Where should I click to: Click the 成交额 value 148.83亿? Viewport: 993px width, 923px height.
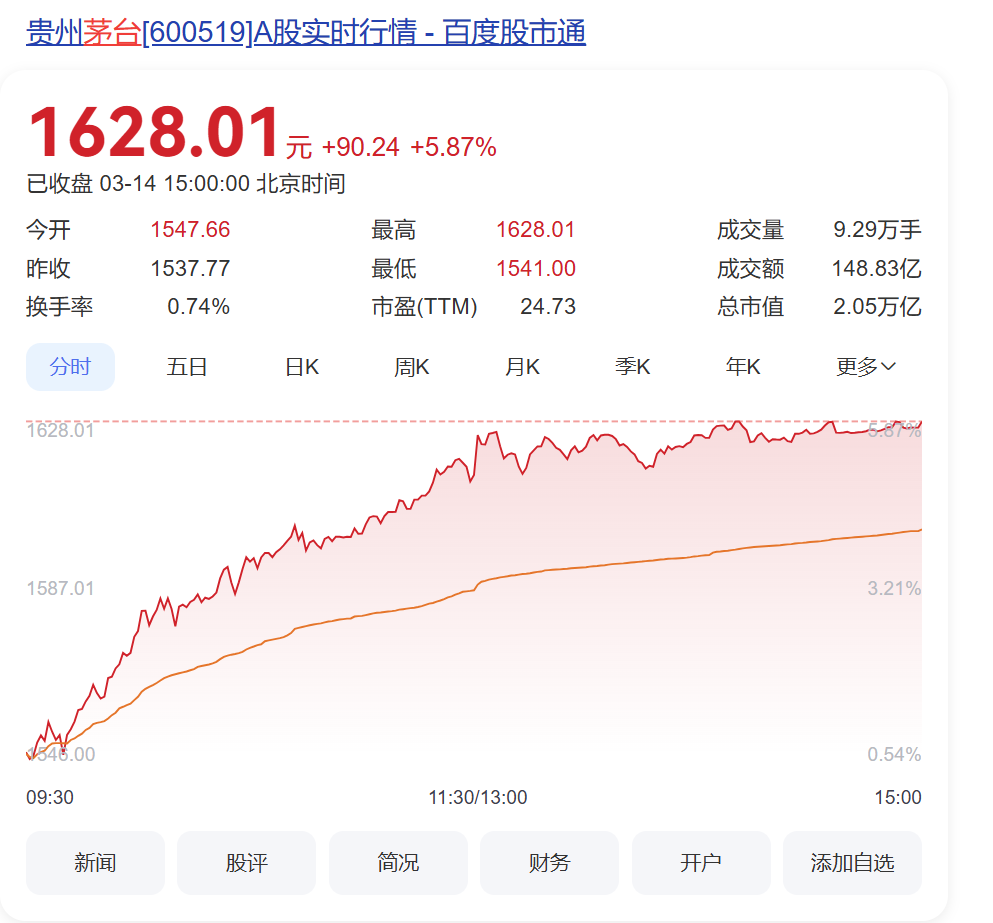(x=876, y=268)
